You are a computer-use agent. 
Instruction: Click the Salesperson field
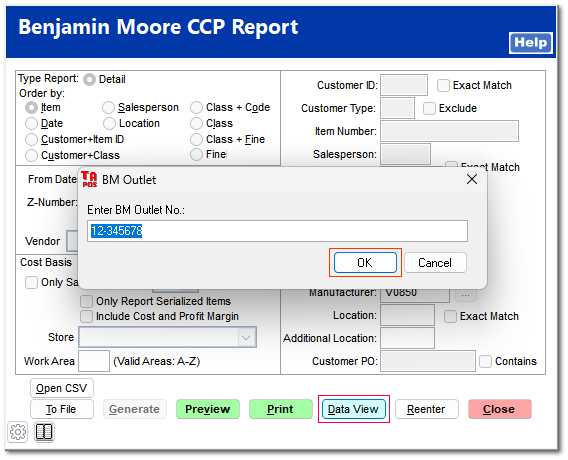[x=405, y=154]
